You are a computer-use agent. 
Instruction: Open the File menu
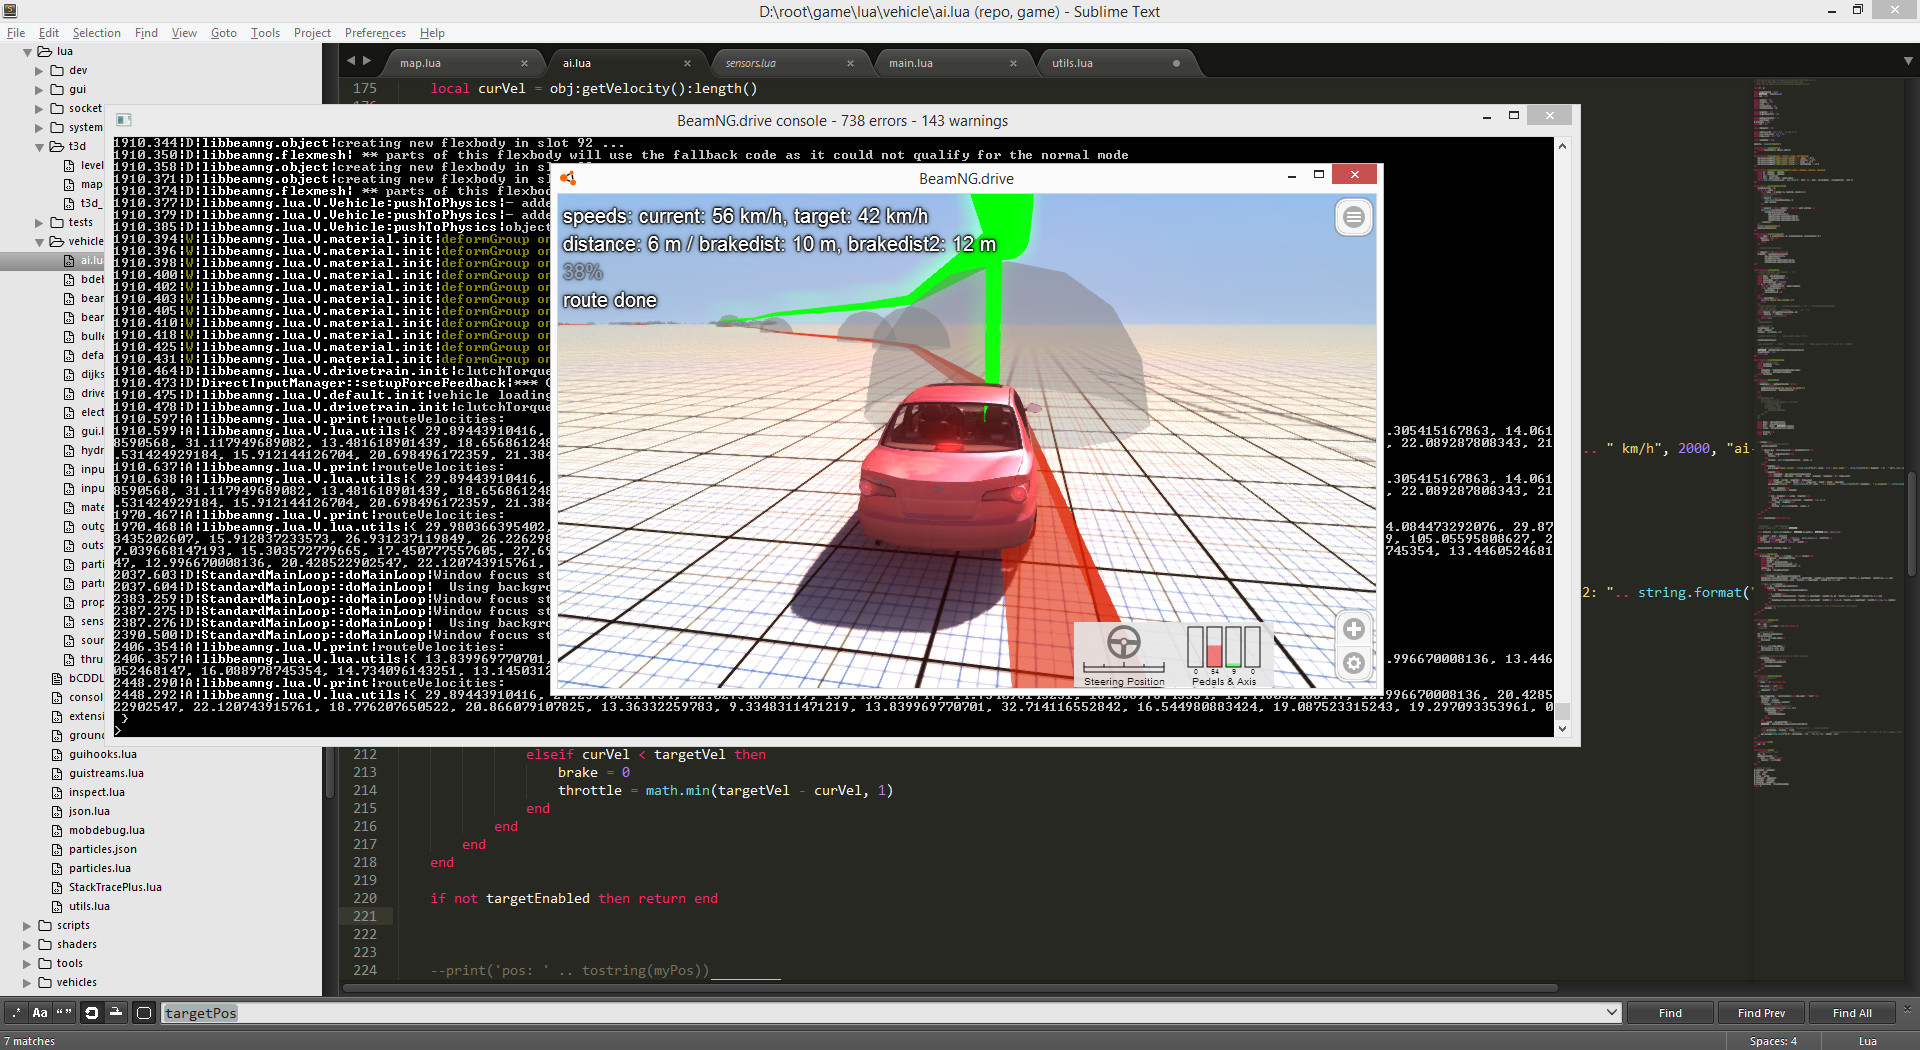pyautogui.click(x=16, y=33)
